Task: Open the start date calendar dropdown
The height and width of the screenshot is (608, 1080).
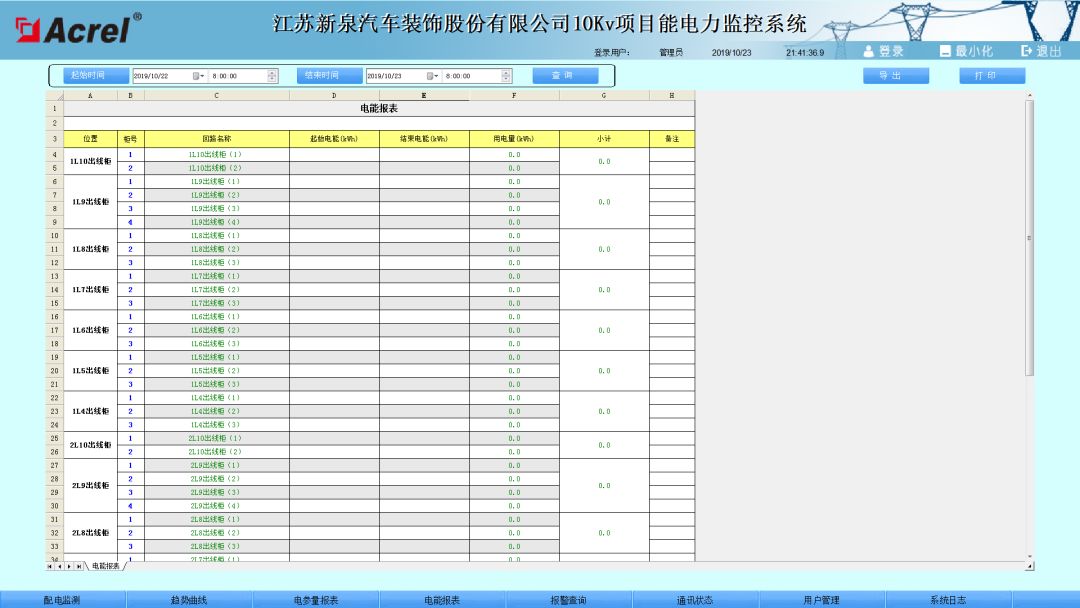Action: (198, 76)
